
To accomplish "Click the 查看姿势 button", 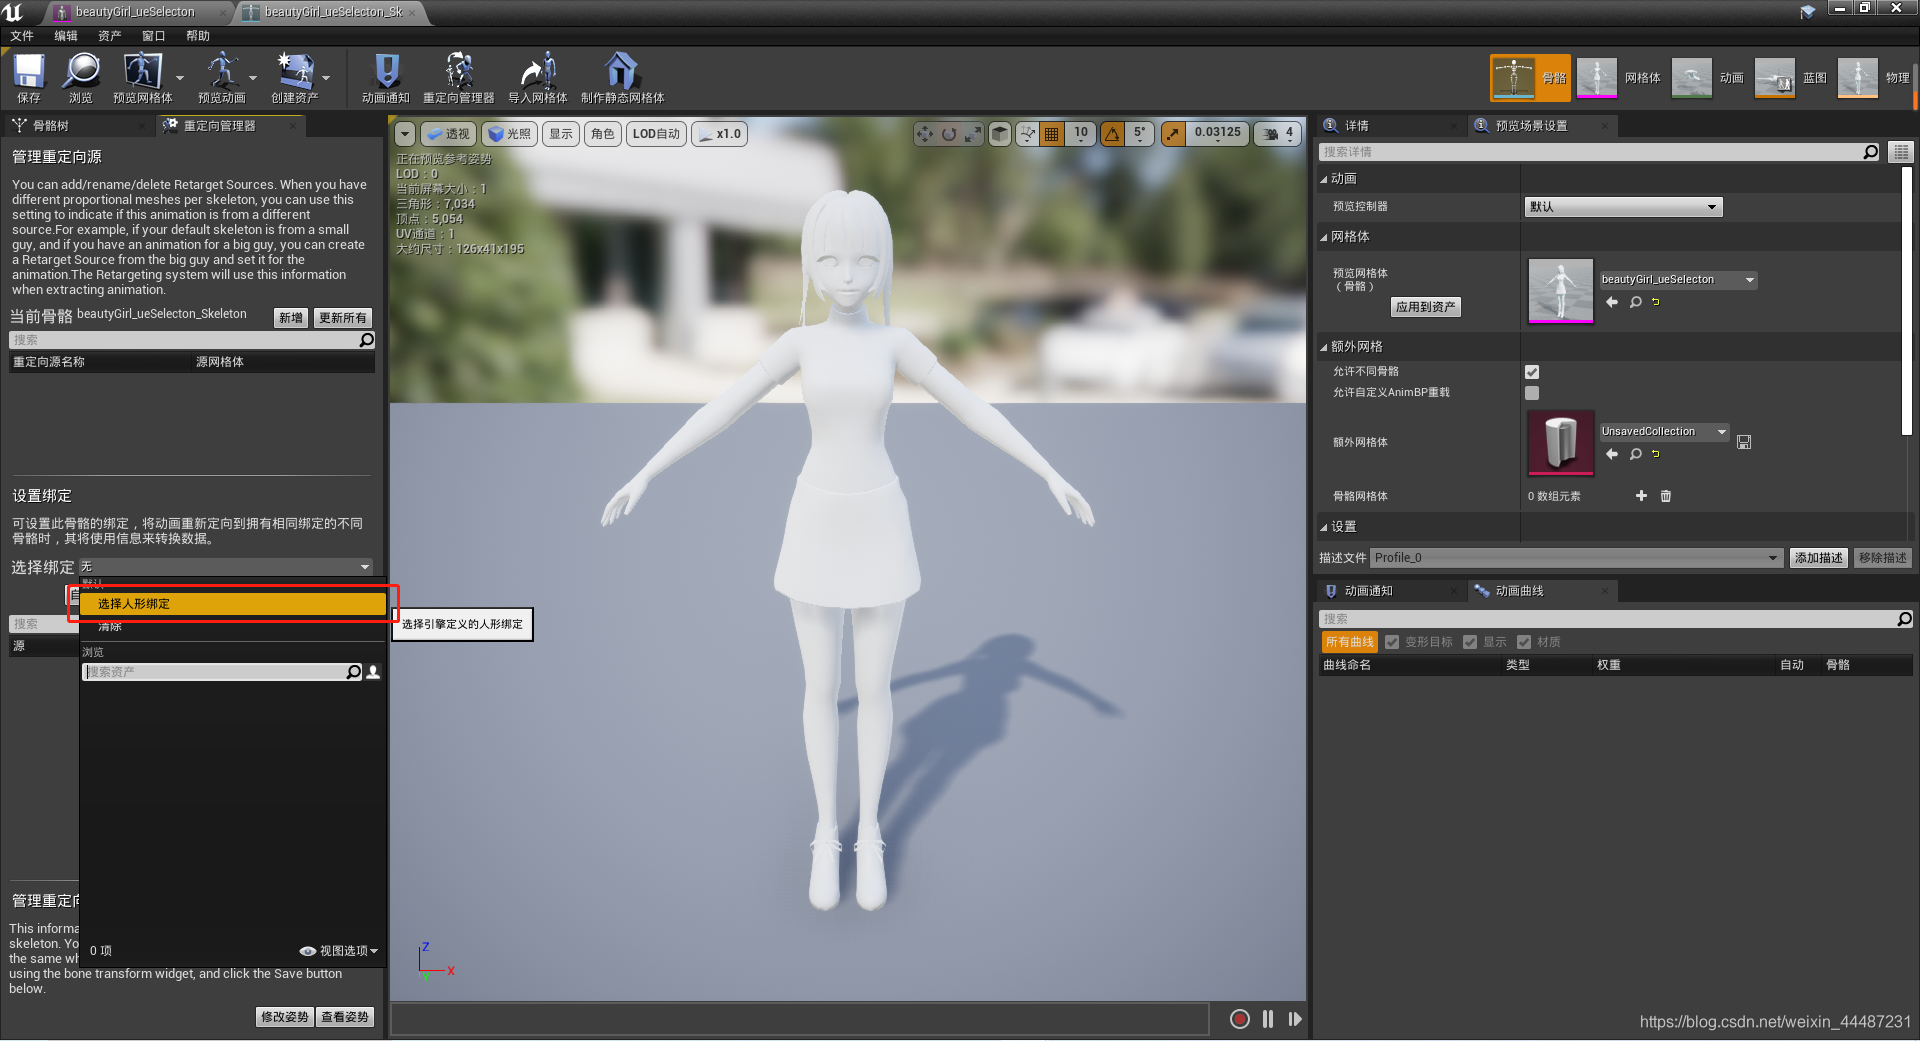I will [x=345, y=1017].
